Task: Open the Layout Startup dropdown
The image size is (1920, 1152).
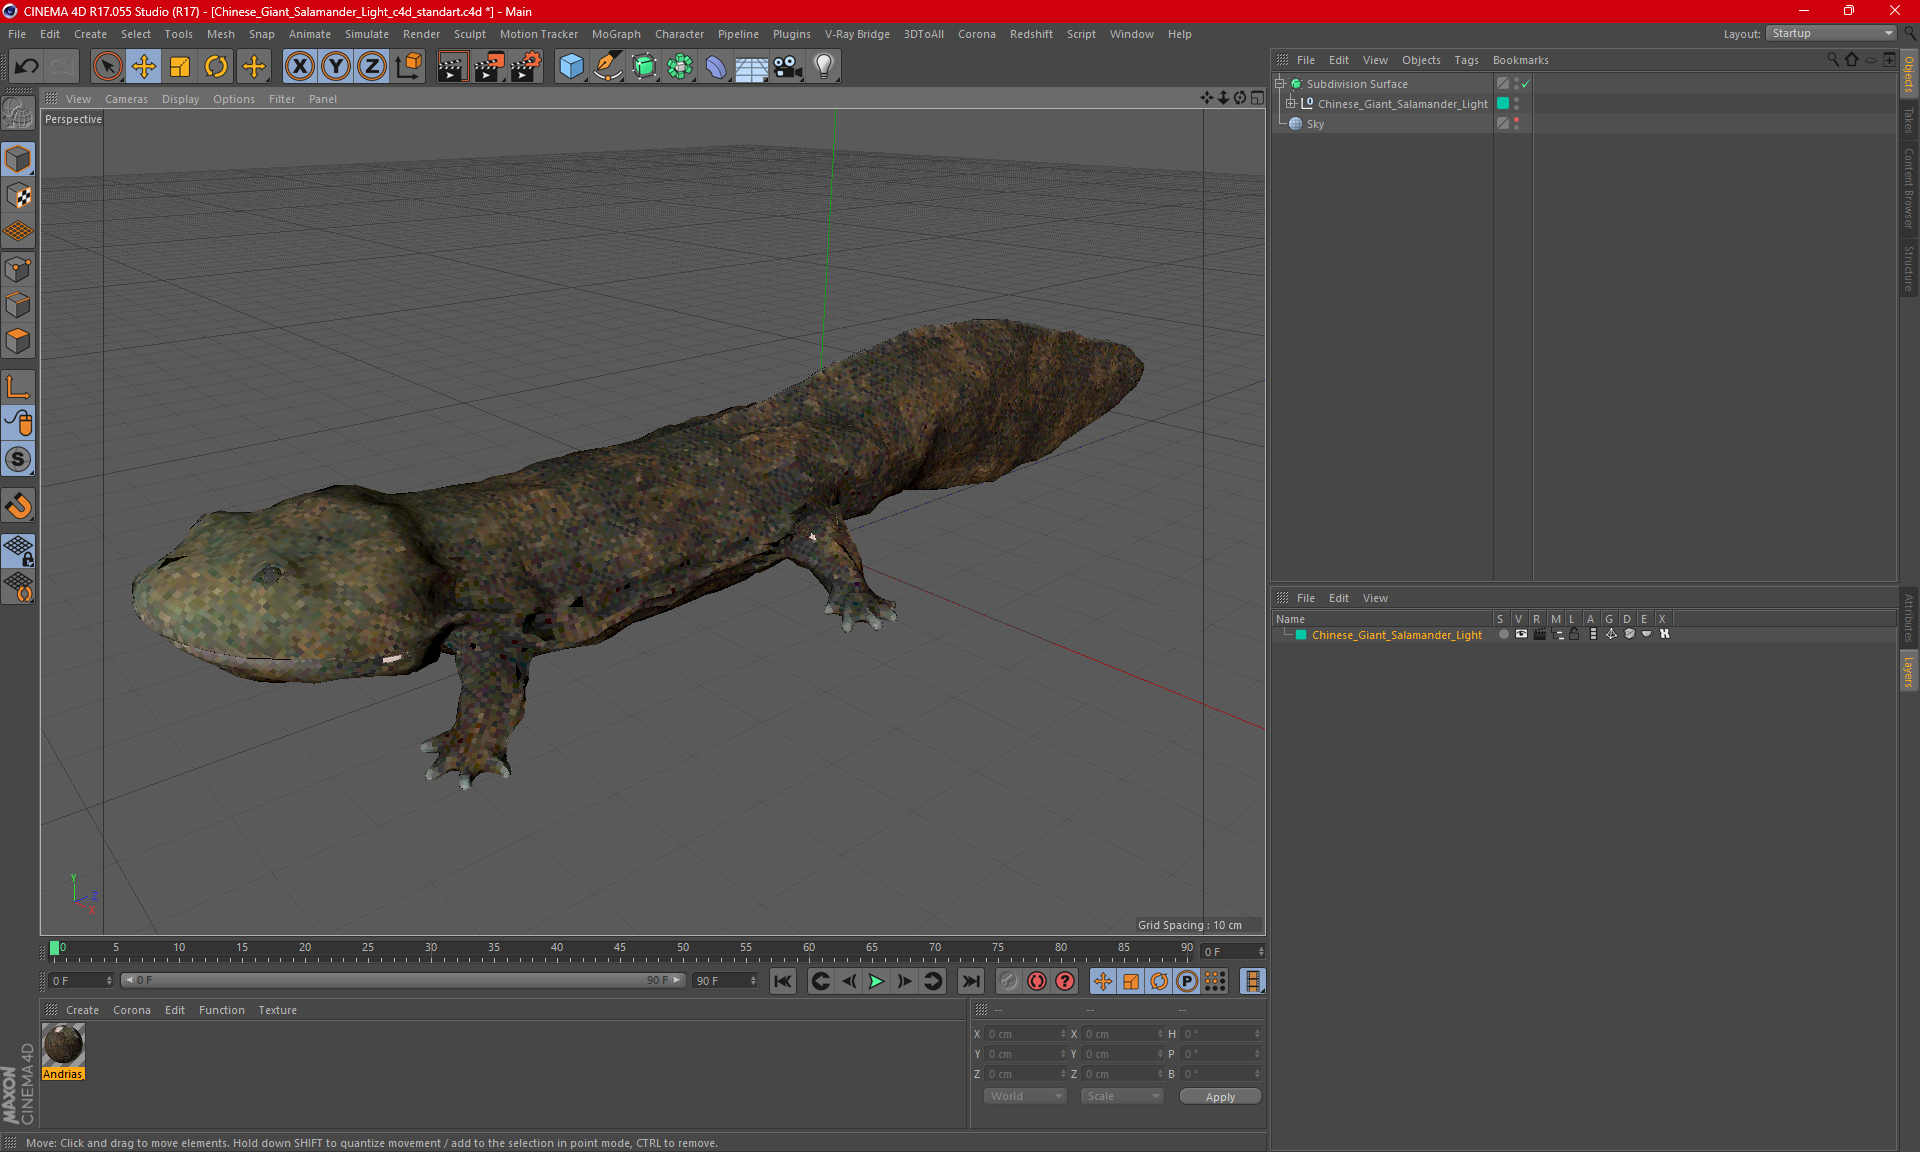Action: coord(1831,33)
